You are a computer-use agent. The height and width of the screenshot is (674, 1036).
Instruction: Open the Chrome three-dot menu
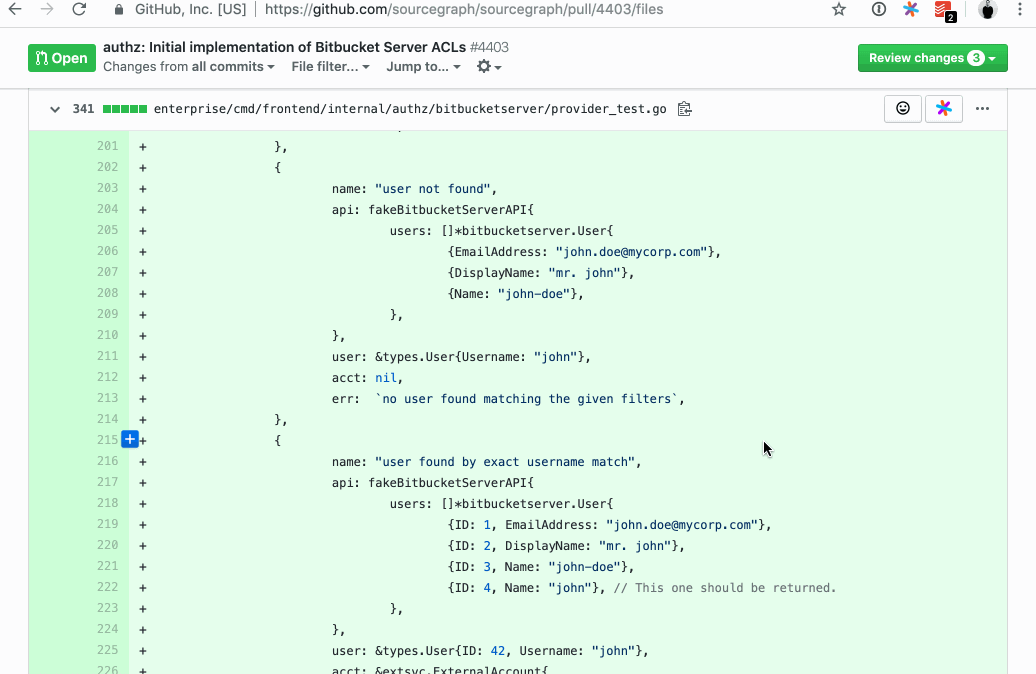pyautogui.click(x=1020, y=9)
